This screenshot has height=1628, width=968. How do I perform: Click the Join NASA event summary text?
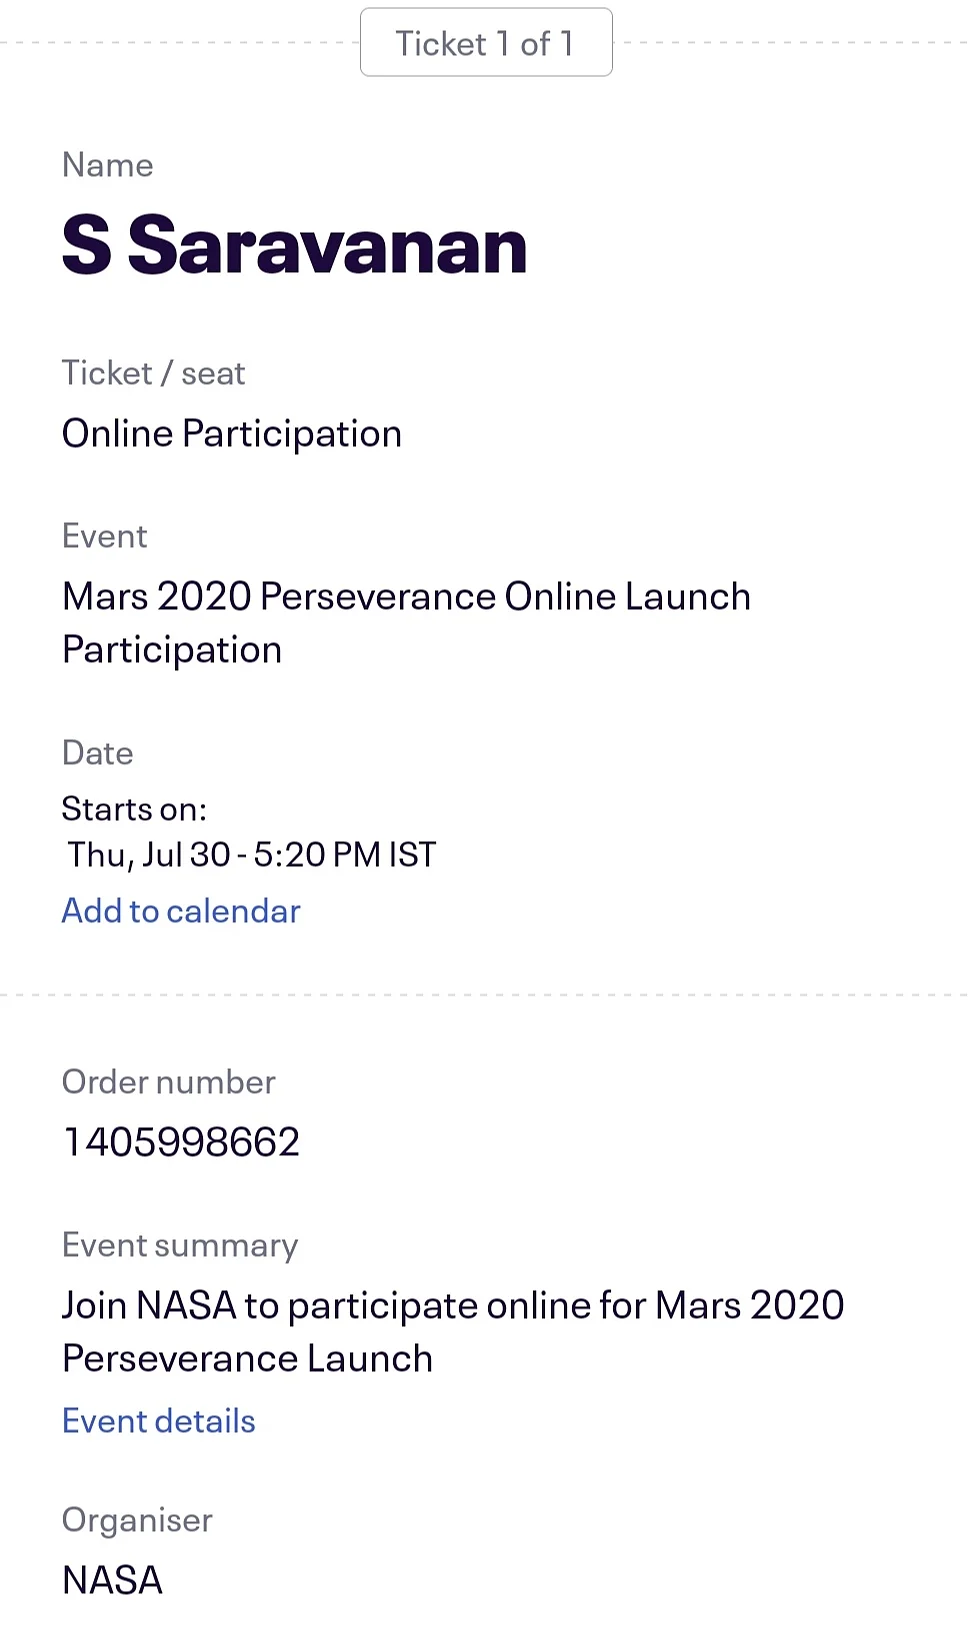[453, 1332]
